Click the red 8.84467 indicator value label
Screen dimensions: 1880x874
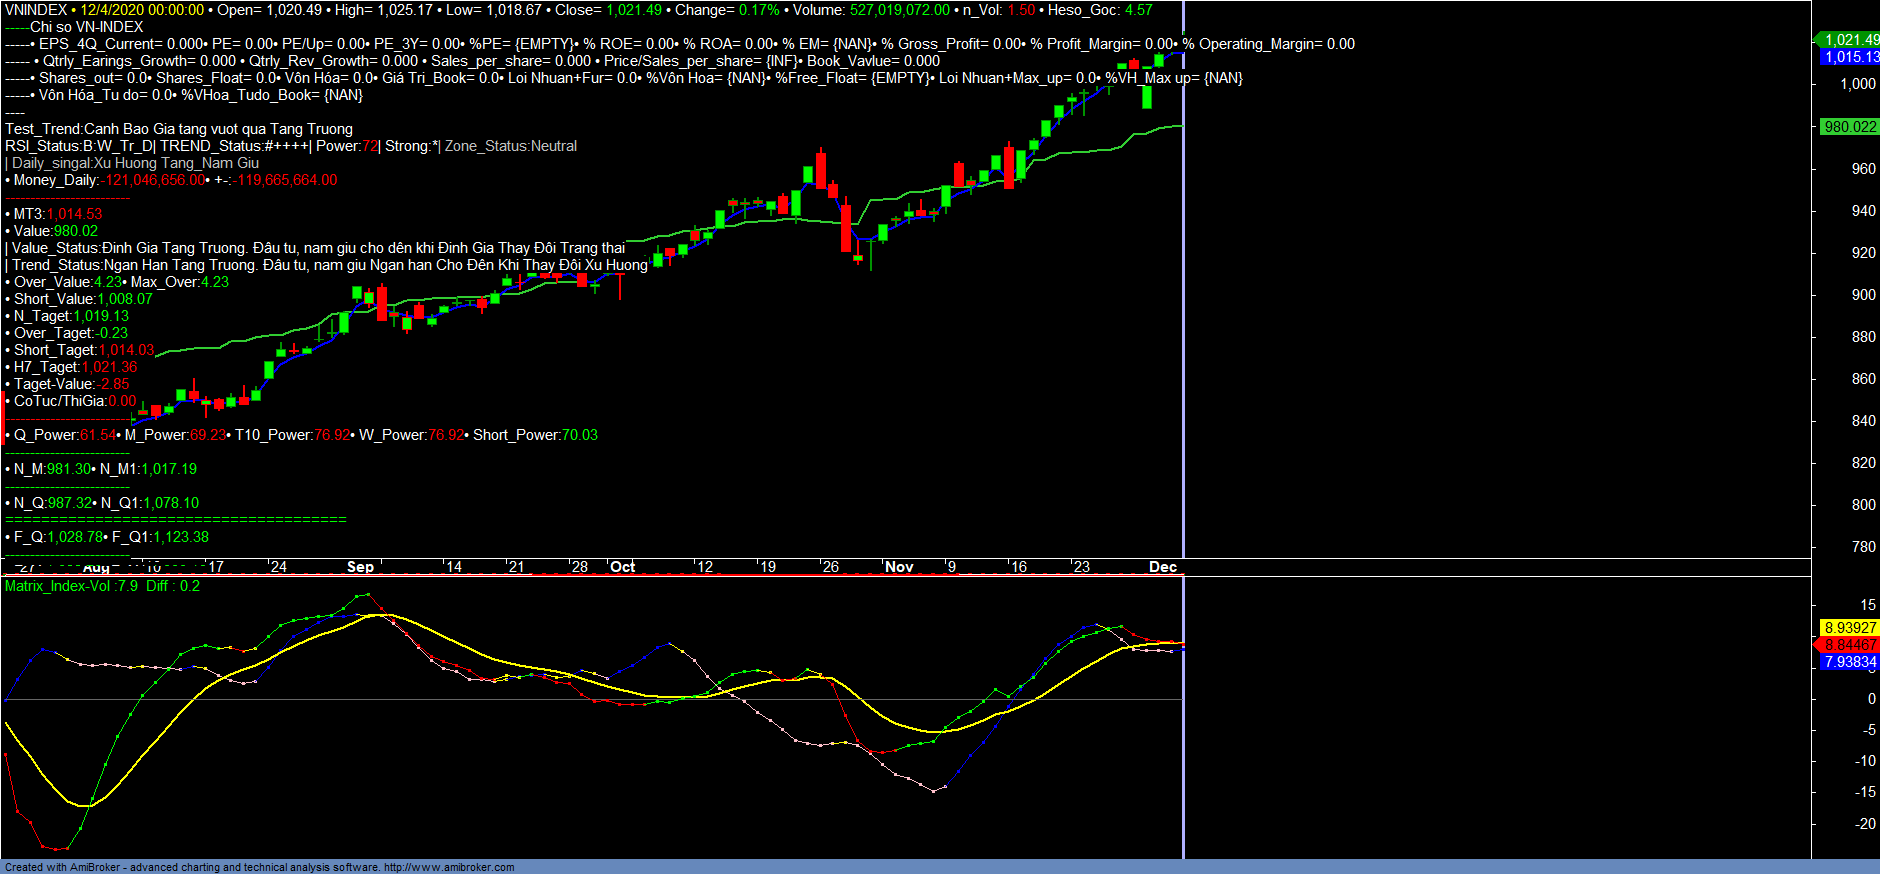(x=1849, y=645)
